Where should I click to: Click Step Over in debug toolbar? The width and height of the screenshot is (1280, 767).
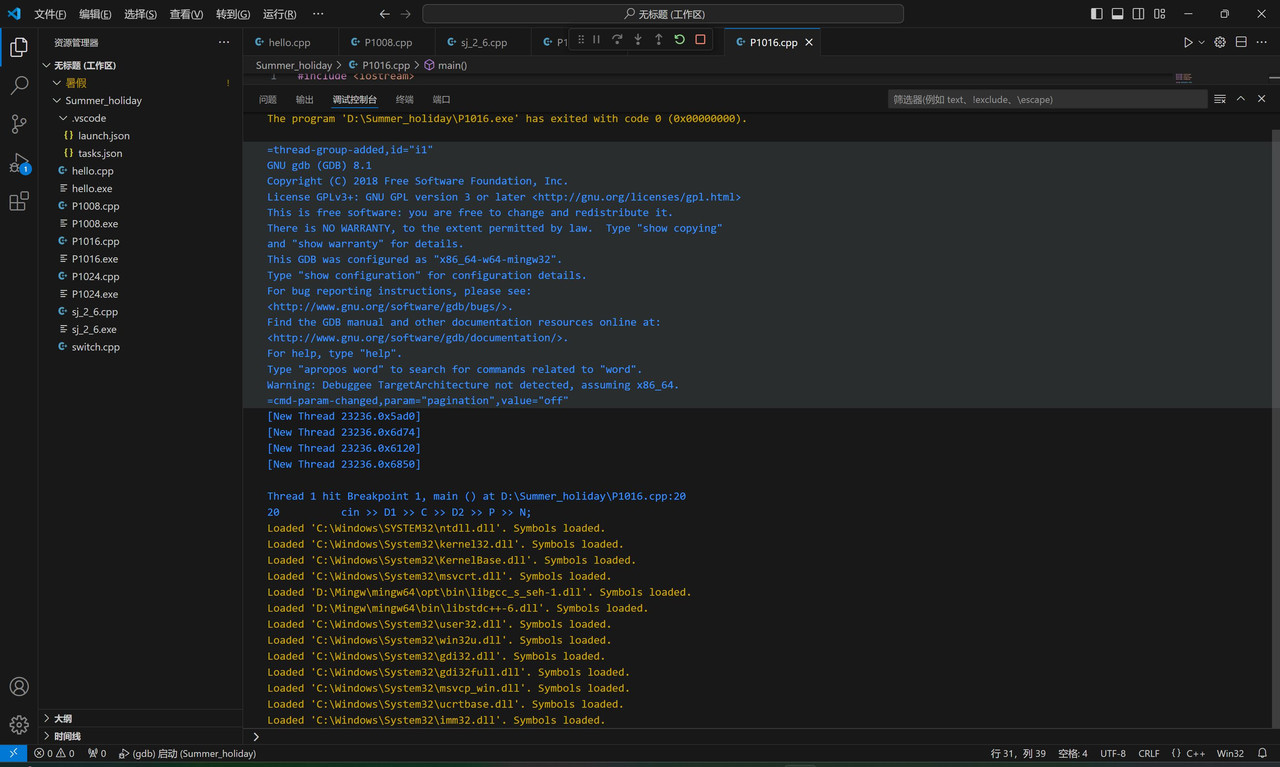617,40
